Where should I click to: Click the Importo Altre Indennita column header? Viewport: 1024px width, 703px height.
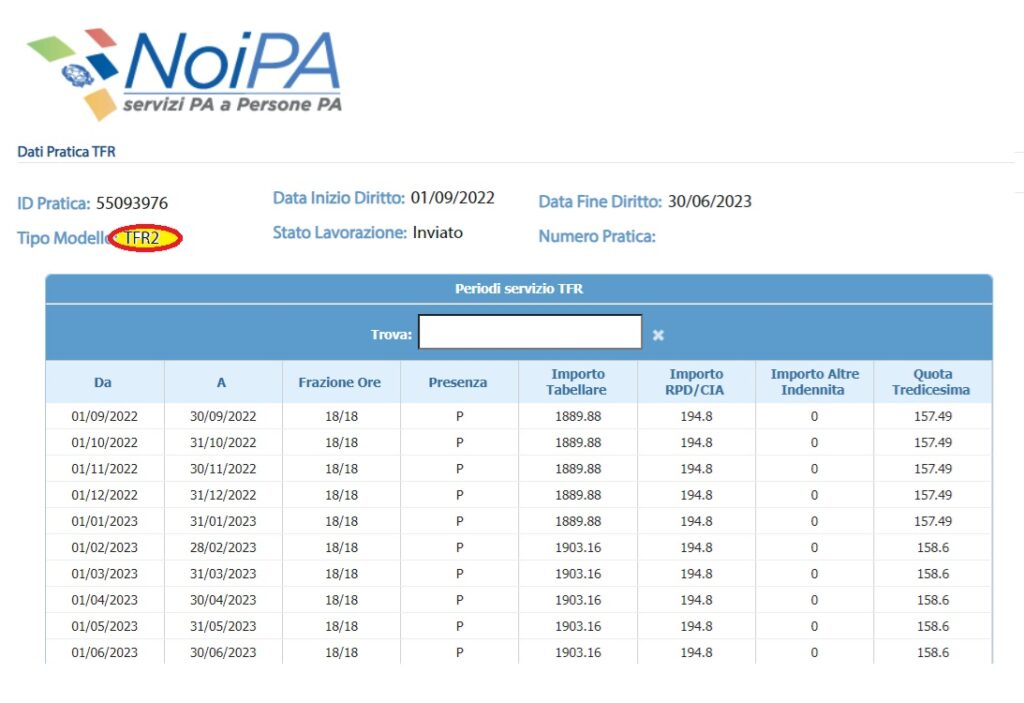[x=814, y=382]
